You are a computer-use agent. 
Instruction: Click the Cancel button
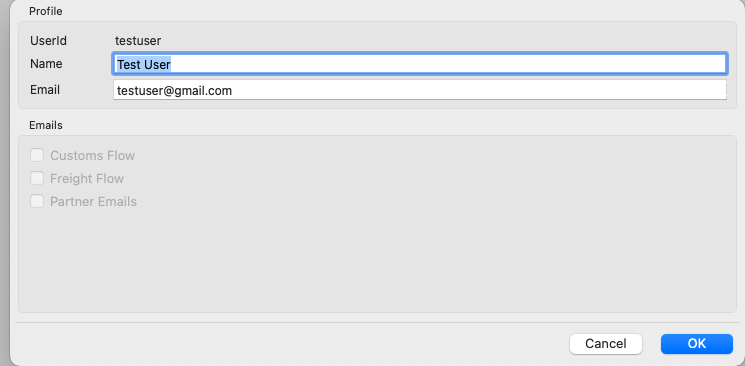click(x=606, y=344)
